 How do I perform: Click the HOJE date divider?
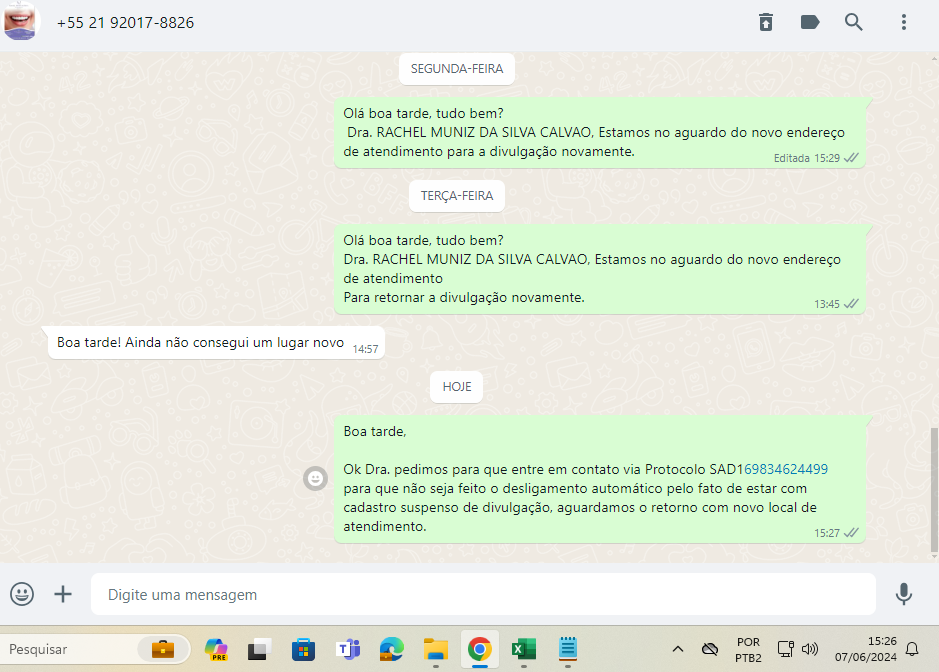[457, 387]
